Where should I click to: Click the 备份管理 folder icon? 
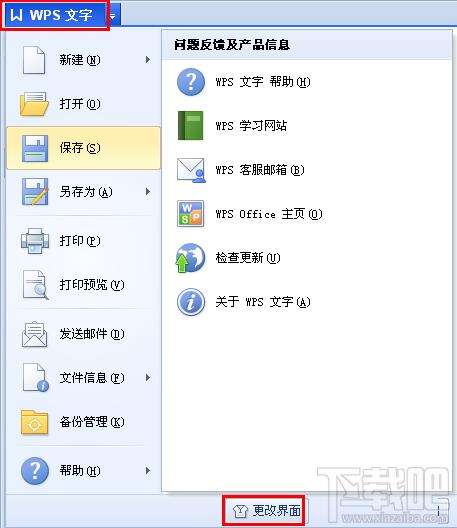click(x=34, y=422)
